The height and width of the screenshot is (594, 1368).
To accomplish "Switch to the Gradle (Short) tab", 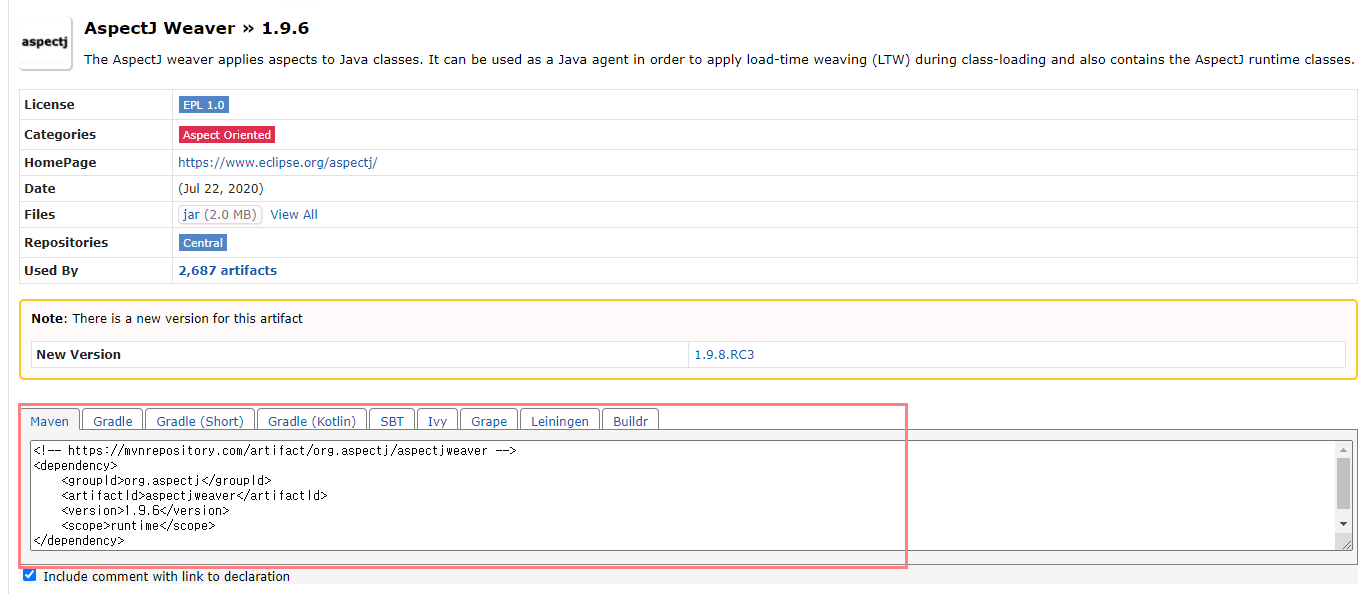I will (200, 421).
